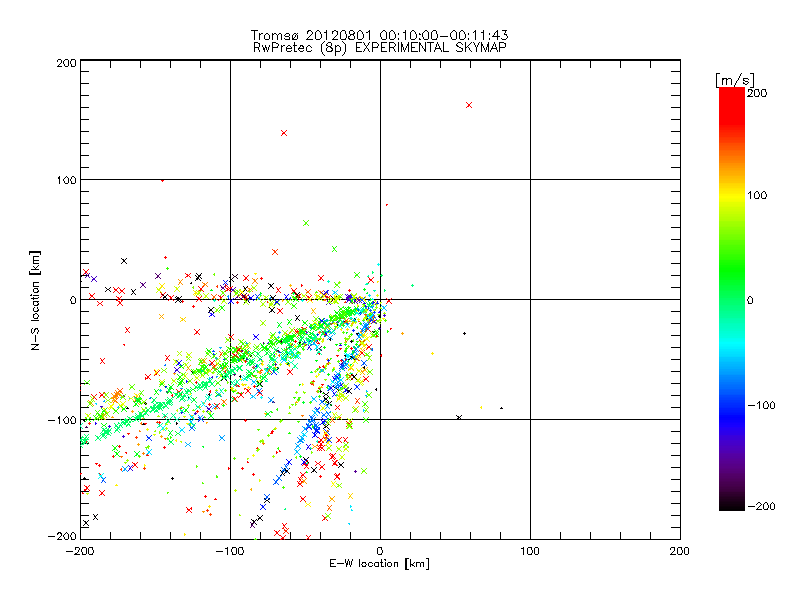Click the colorbar tick label '0'
The height and width of the screenshot is (600, 800).
coord(750,300)
